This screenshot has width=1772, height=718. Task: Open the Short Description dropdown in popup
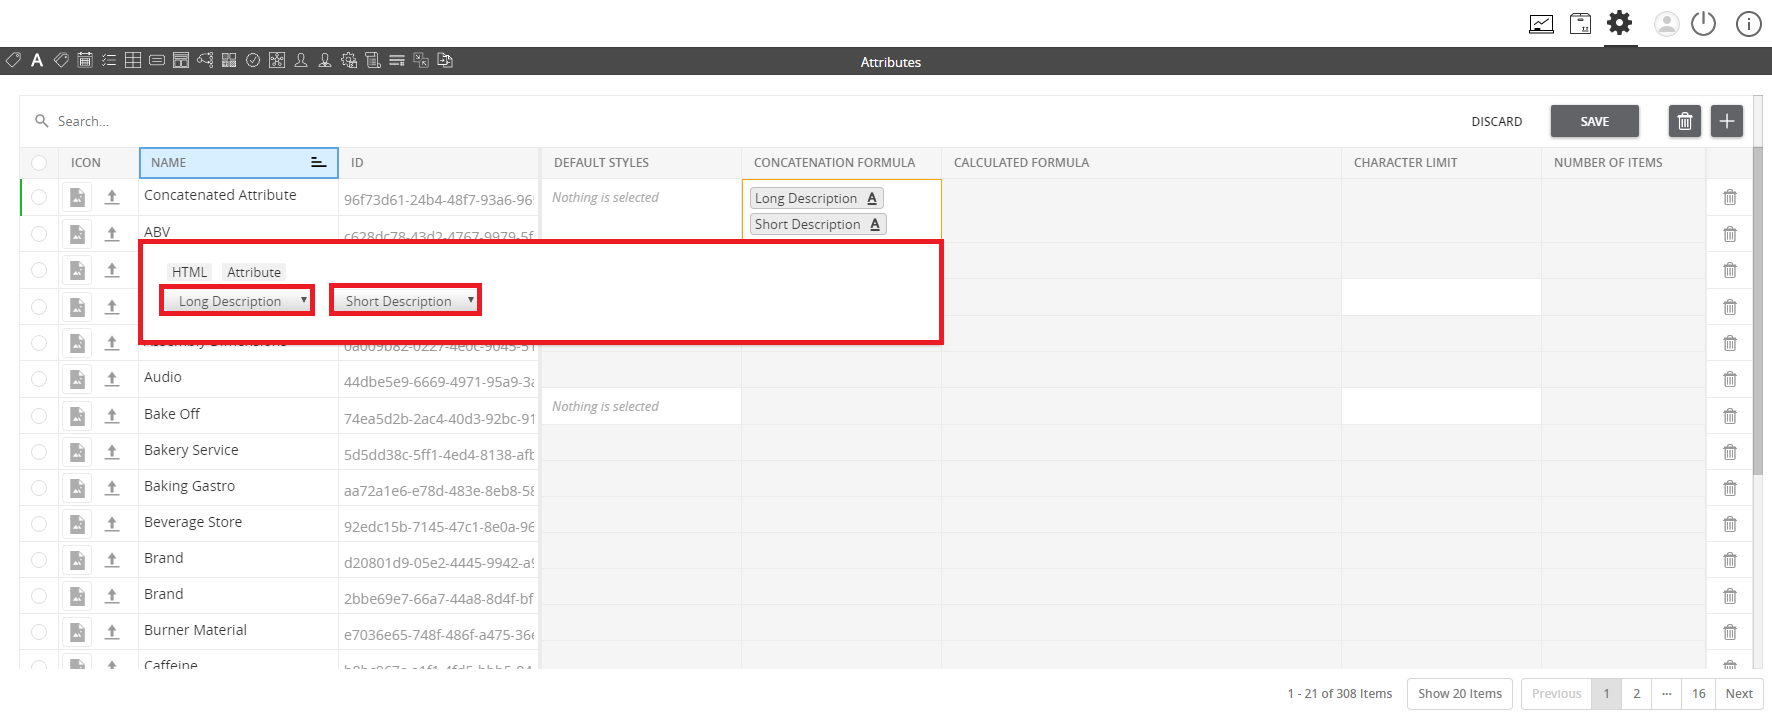pos(405,300)
